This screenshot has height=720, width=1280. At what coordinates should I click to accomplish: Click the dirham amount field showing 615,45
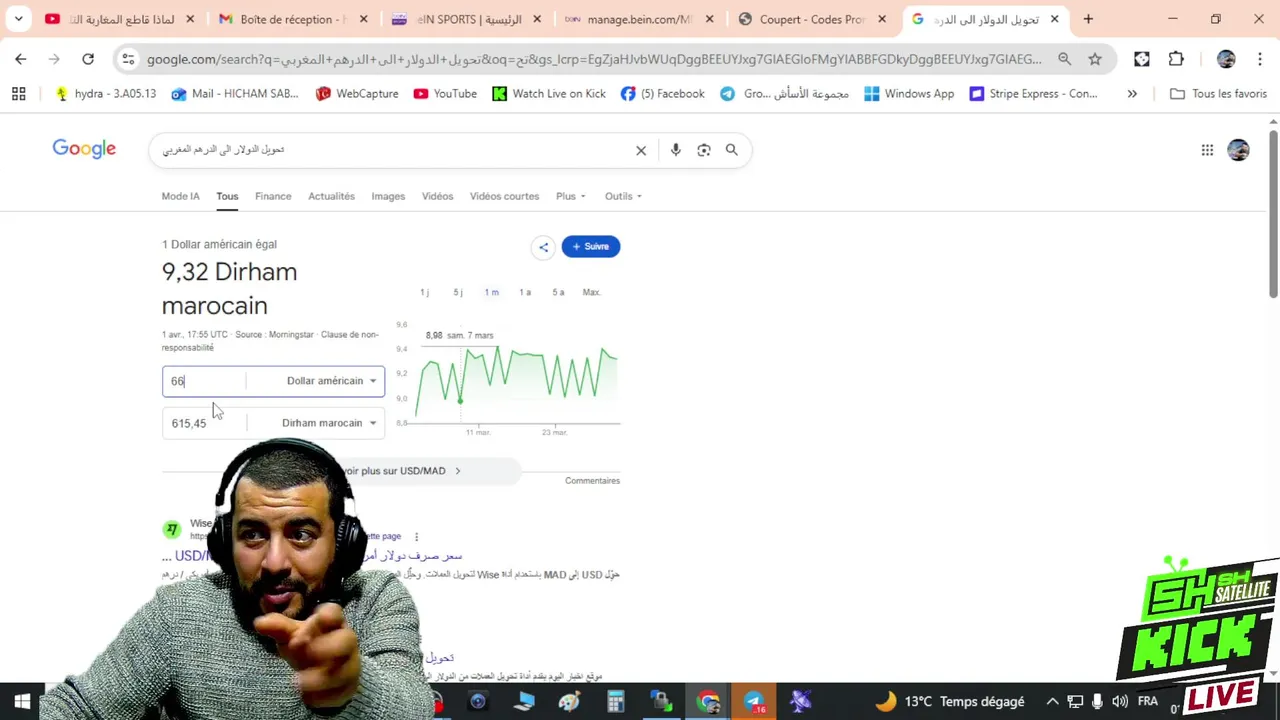pos(204,423)
